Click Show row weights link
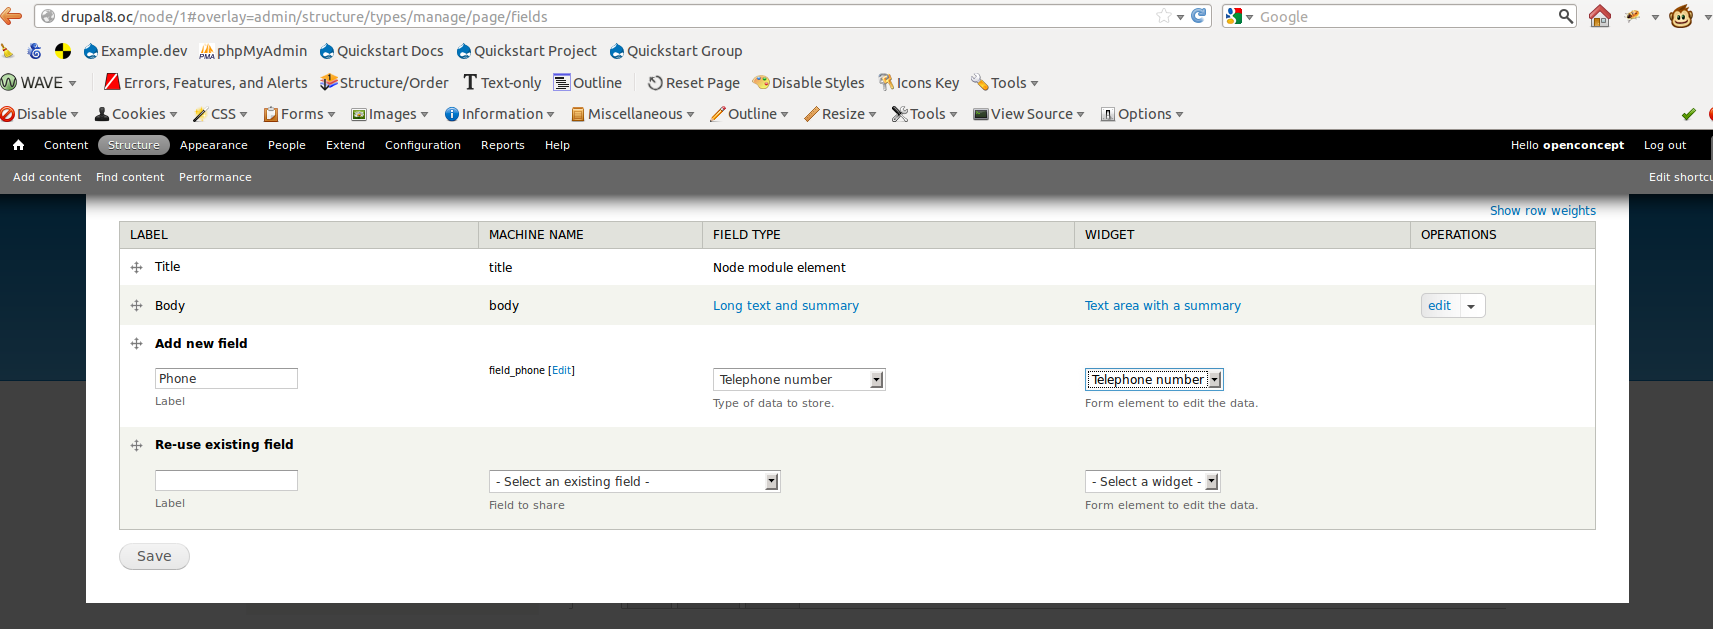The image size is (1713, 629). pyautogui.click(x=1543, y=210)
